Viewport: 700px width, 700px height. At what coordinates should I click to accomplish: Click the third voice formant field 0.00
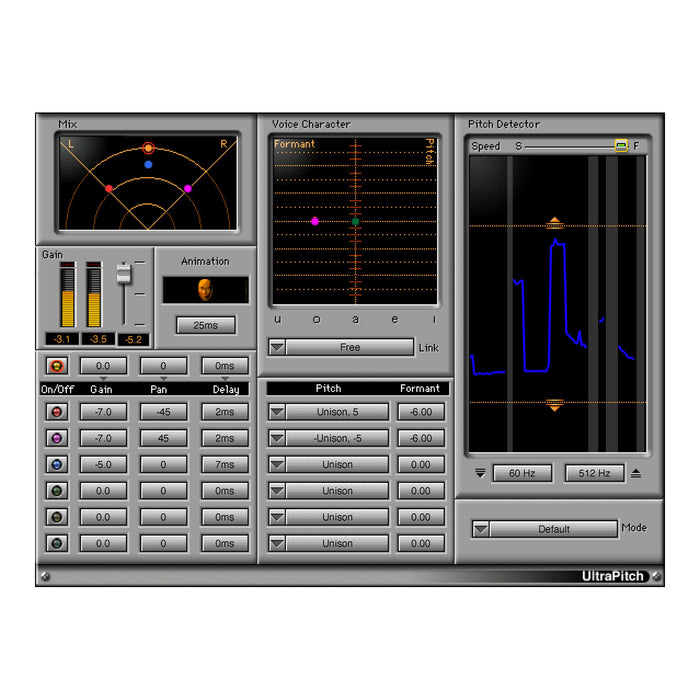pos(421,464)
